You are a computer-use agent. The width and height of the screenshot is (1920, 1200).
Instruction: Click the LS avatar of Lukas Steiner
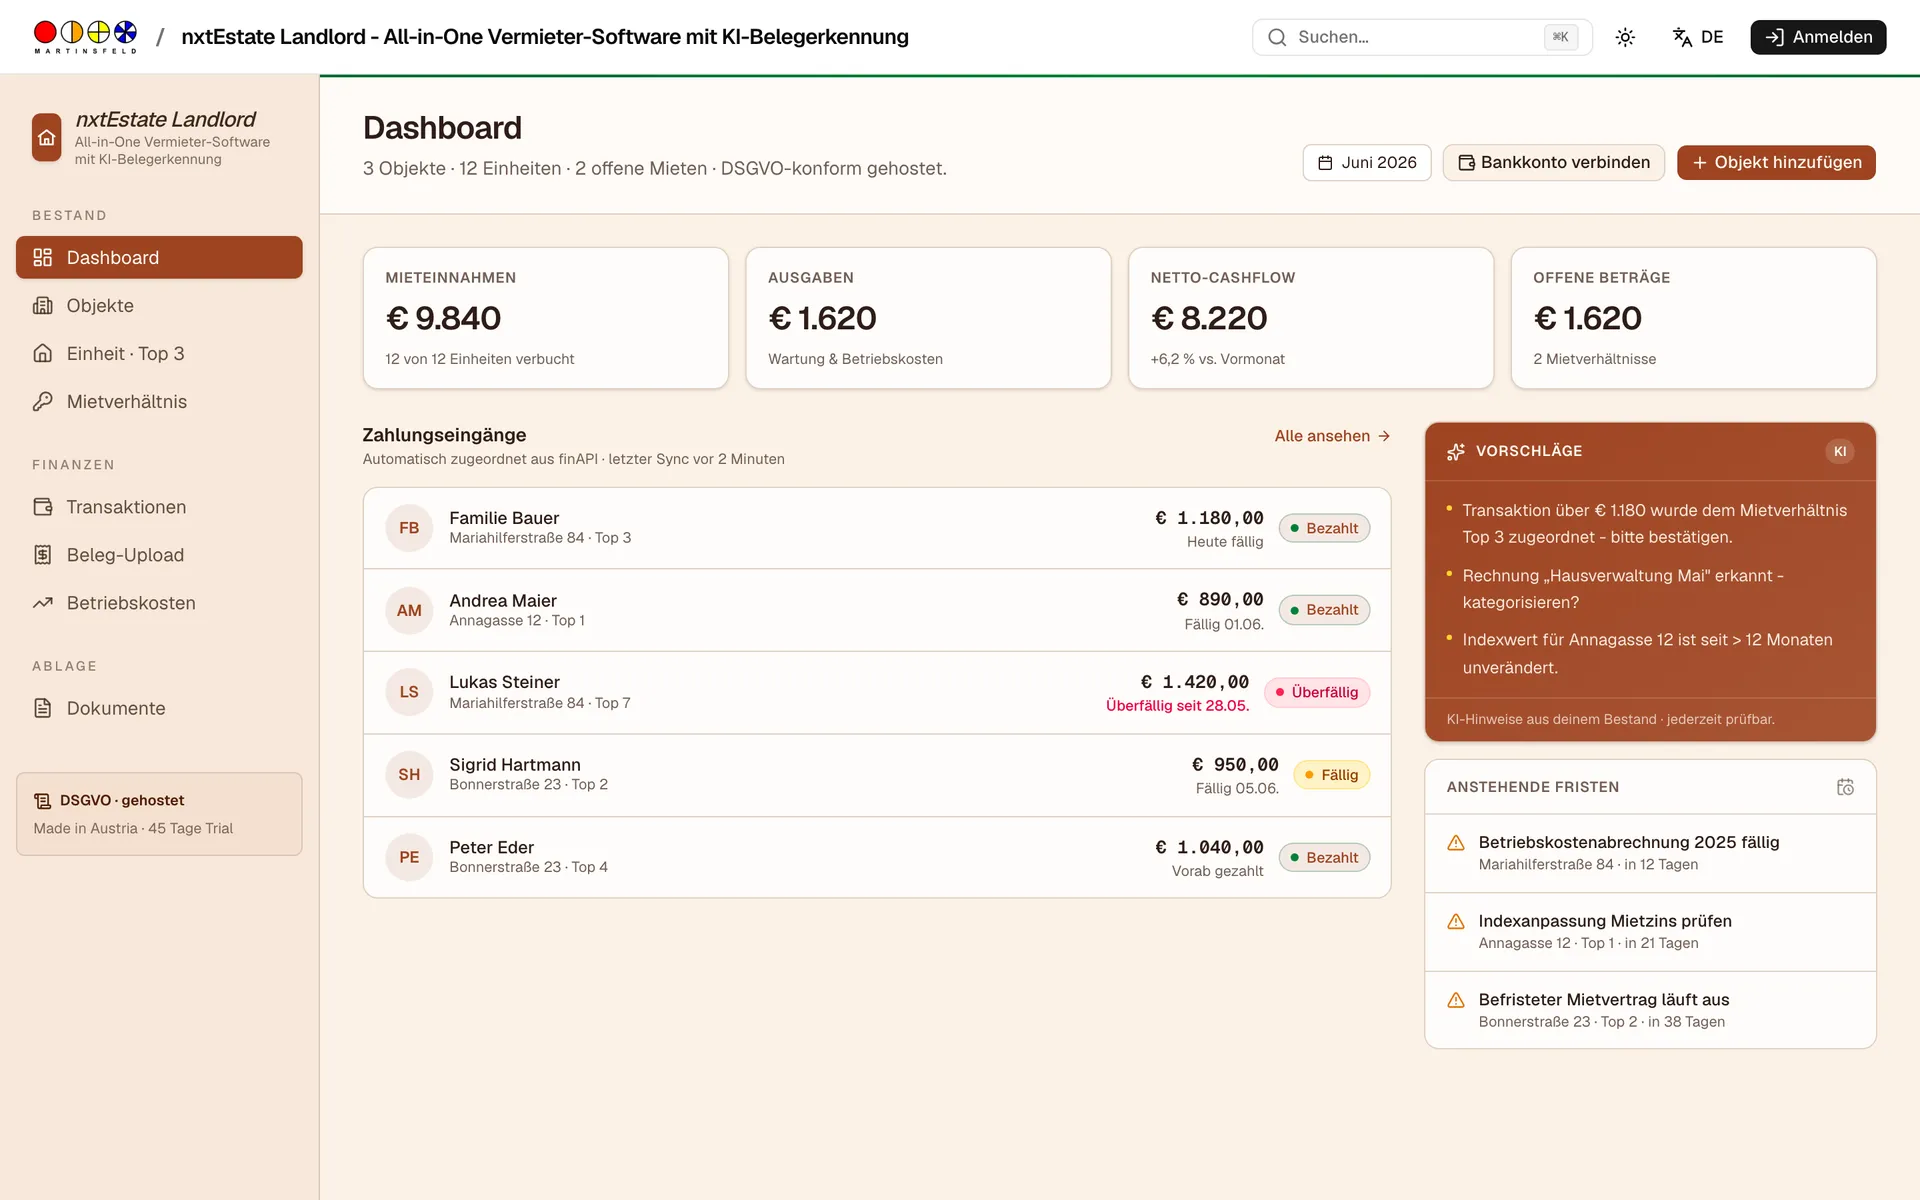point(409,692)
